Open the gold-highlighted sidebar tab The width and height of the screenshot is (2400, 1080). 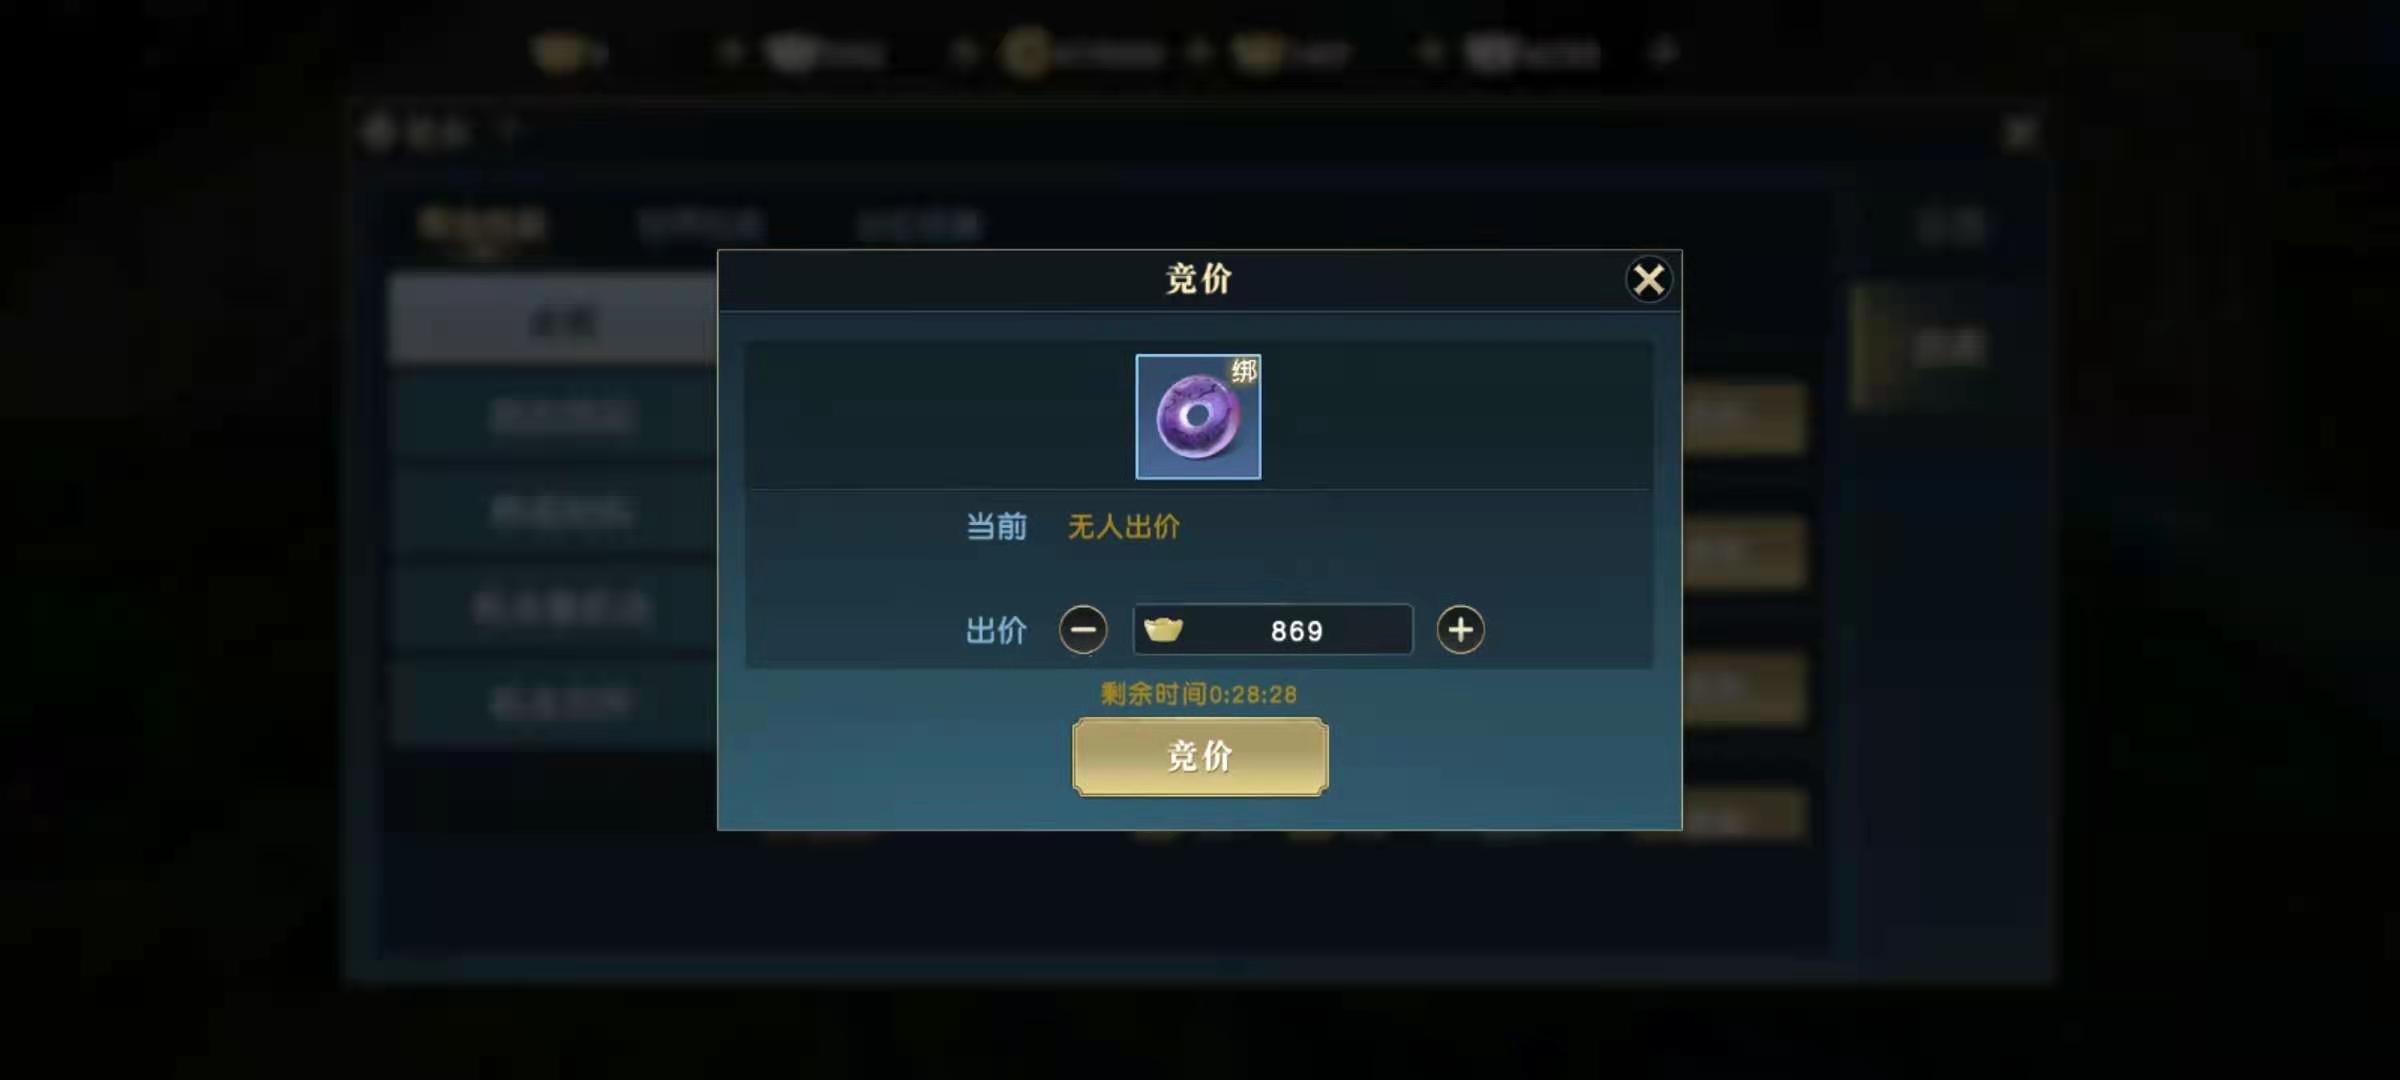coord(1948,348)
